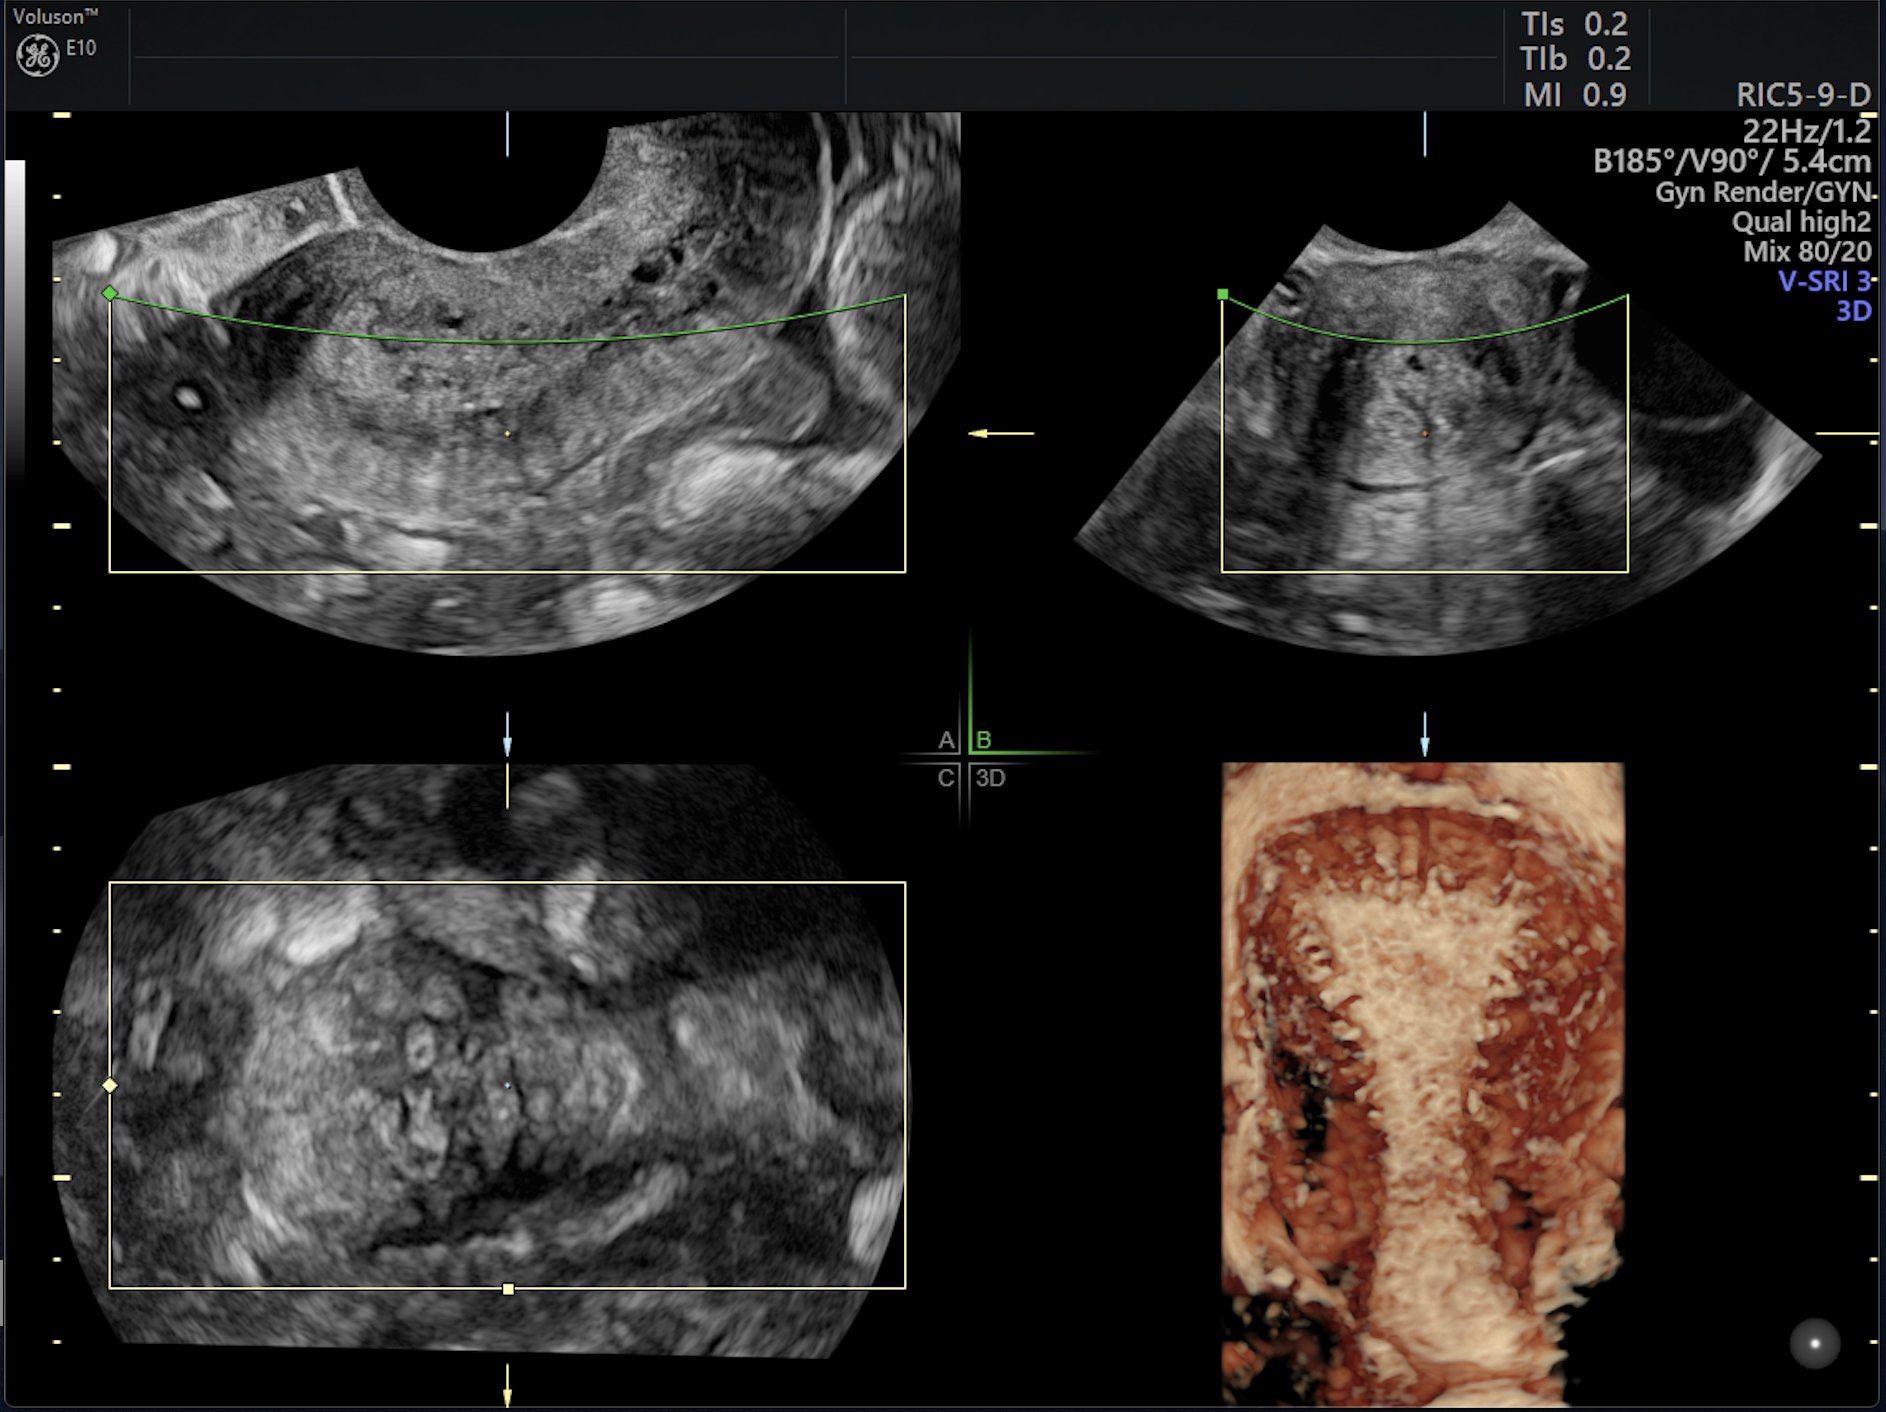Click yellow diamond handle on plane C box
1886x1412 pixels.
tap(110, 1085)
